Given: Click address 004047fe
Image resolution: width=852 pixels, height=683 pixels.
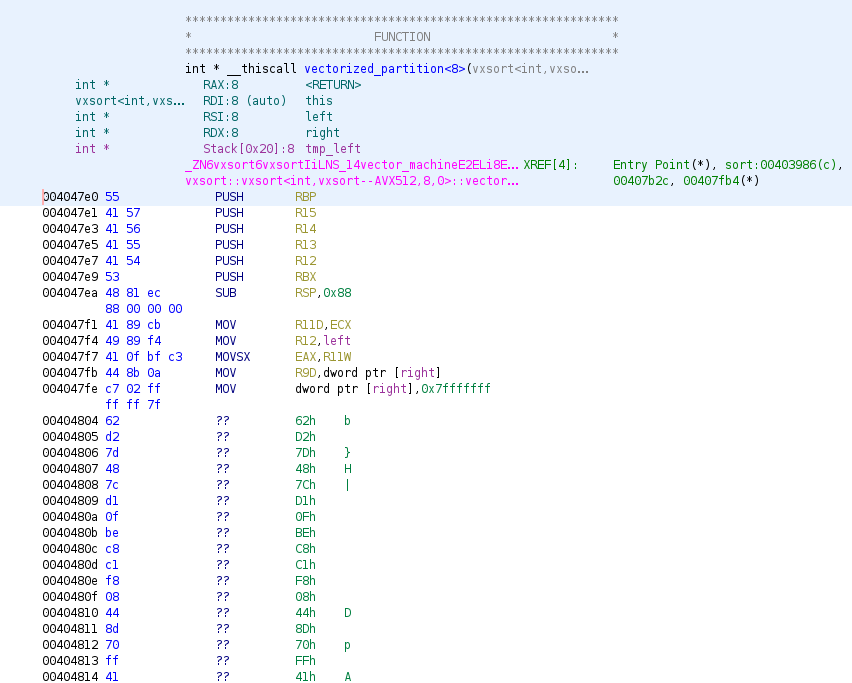Looking at the screenshot, I should click(x=70, y=389).
